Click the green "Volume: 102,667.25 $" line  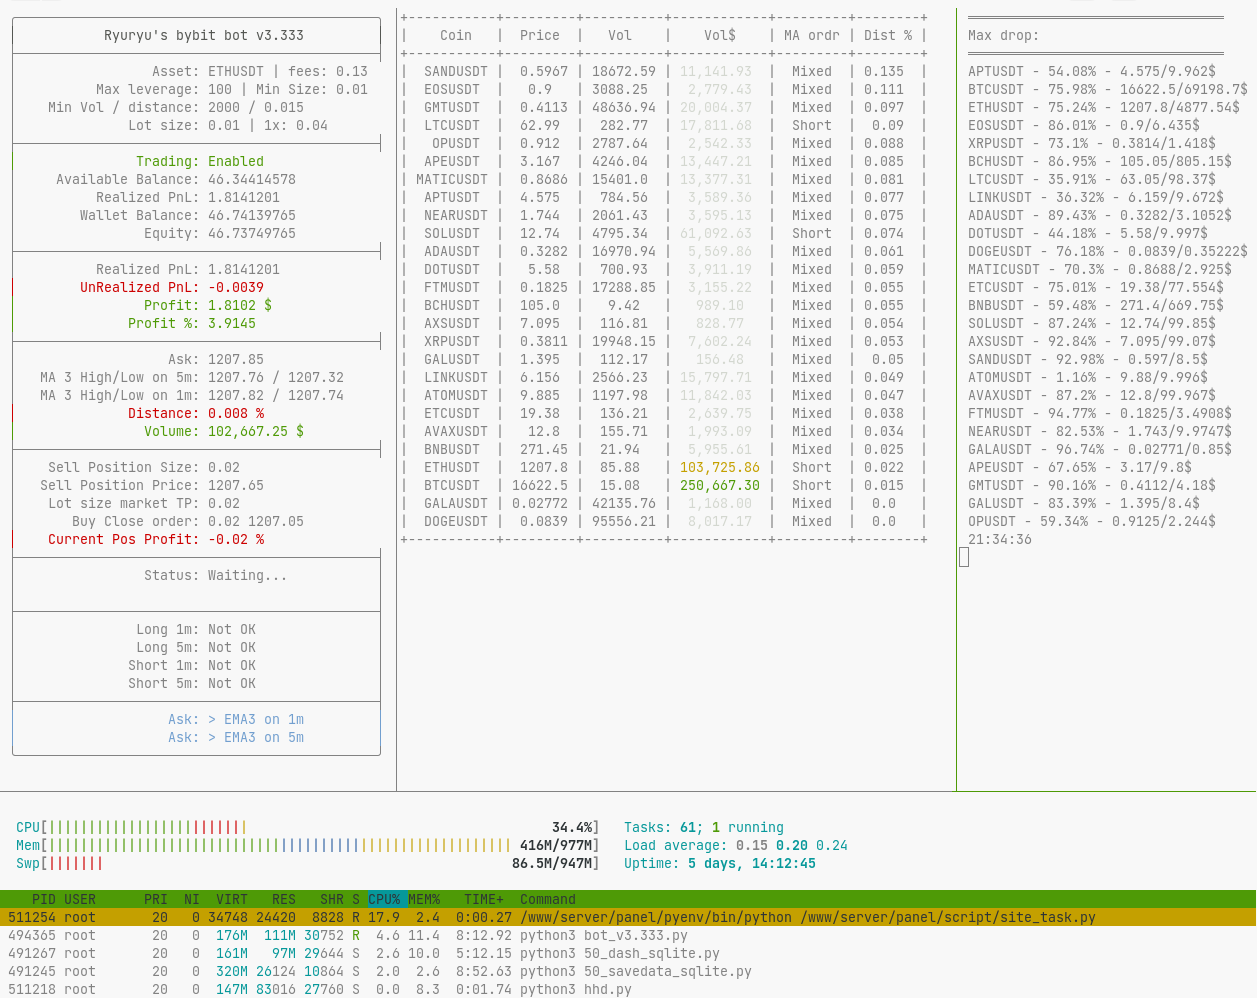[224, 431]
